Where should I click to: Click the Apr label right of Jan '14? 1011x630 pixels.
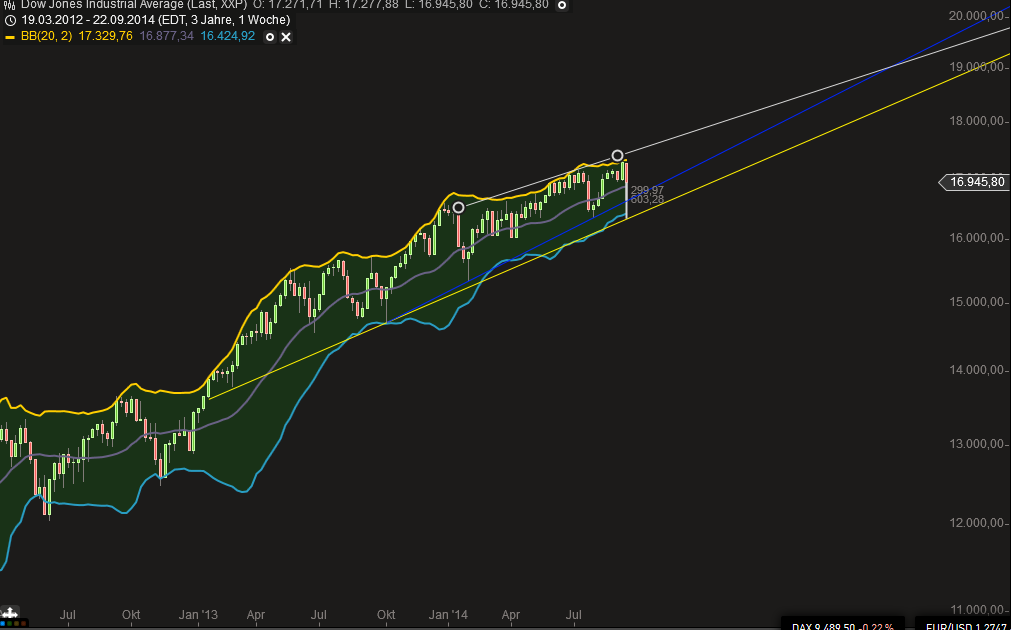(x=511, y=615)
